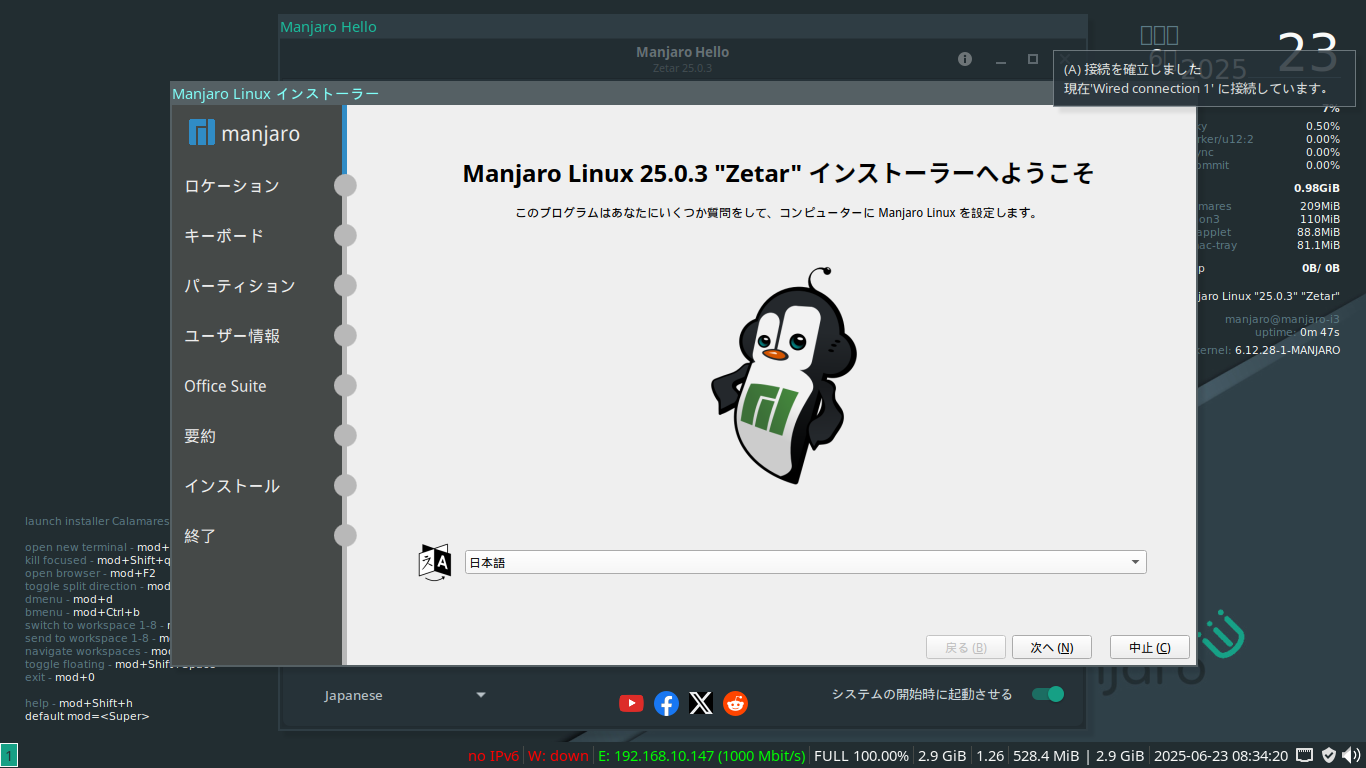This screenshot has height=768, width=1366.
Task: Click the Wired connection notification popup
Action: pyautogui.click(x=1204, y=79)
